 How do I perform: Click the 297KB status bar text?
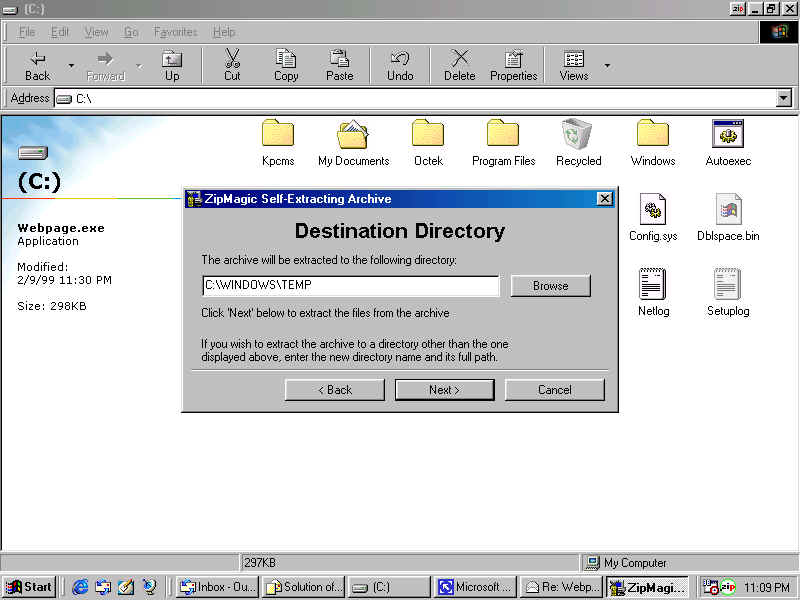(260, 563)
